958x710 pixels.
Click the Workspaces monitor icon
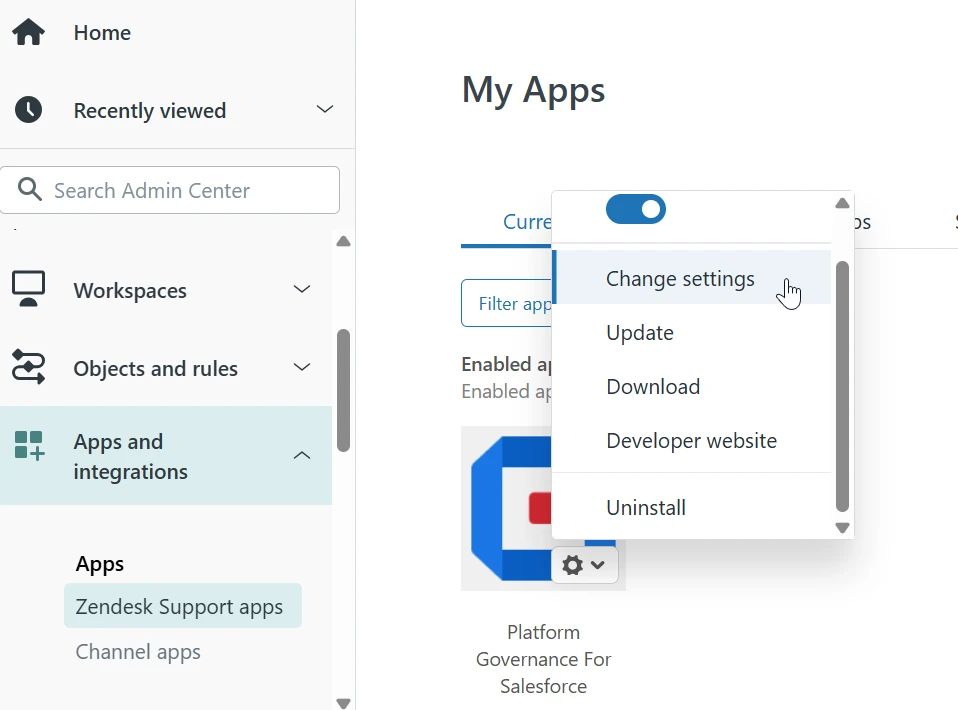point(28,290)
